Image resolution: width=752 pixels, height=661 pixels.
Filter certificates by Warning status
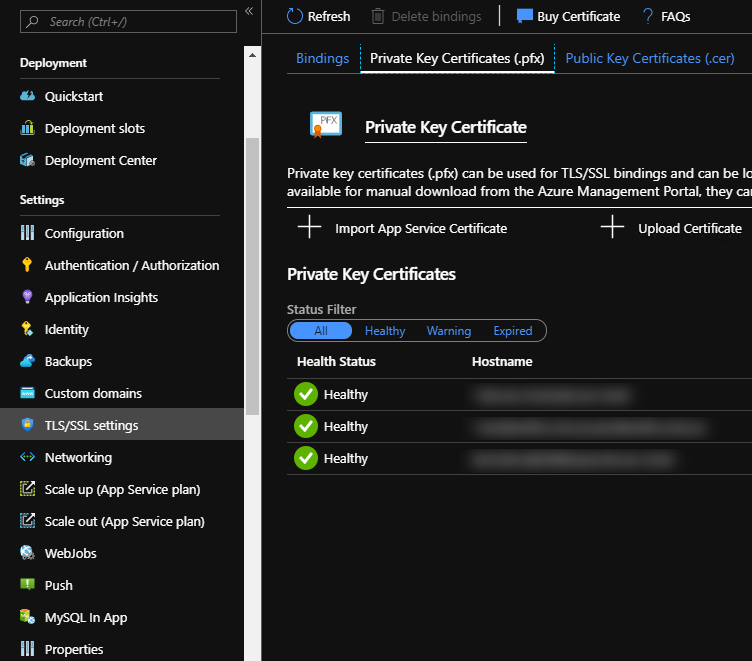(x=449, y=330)
